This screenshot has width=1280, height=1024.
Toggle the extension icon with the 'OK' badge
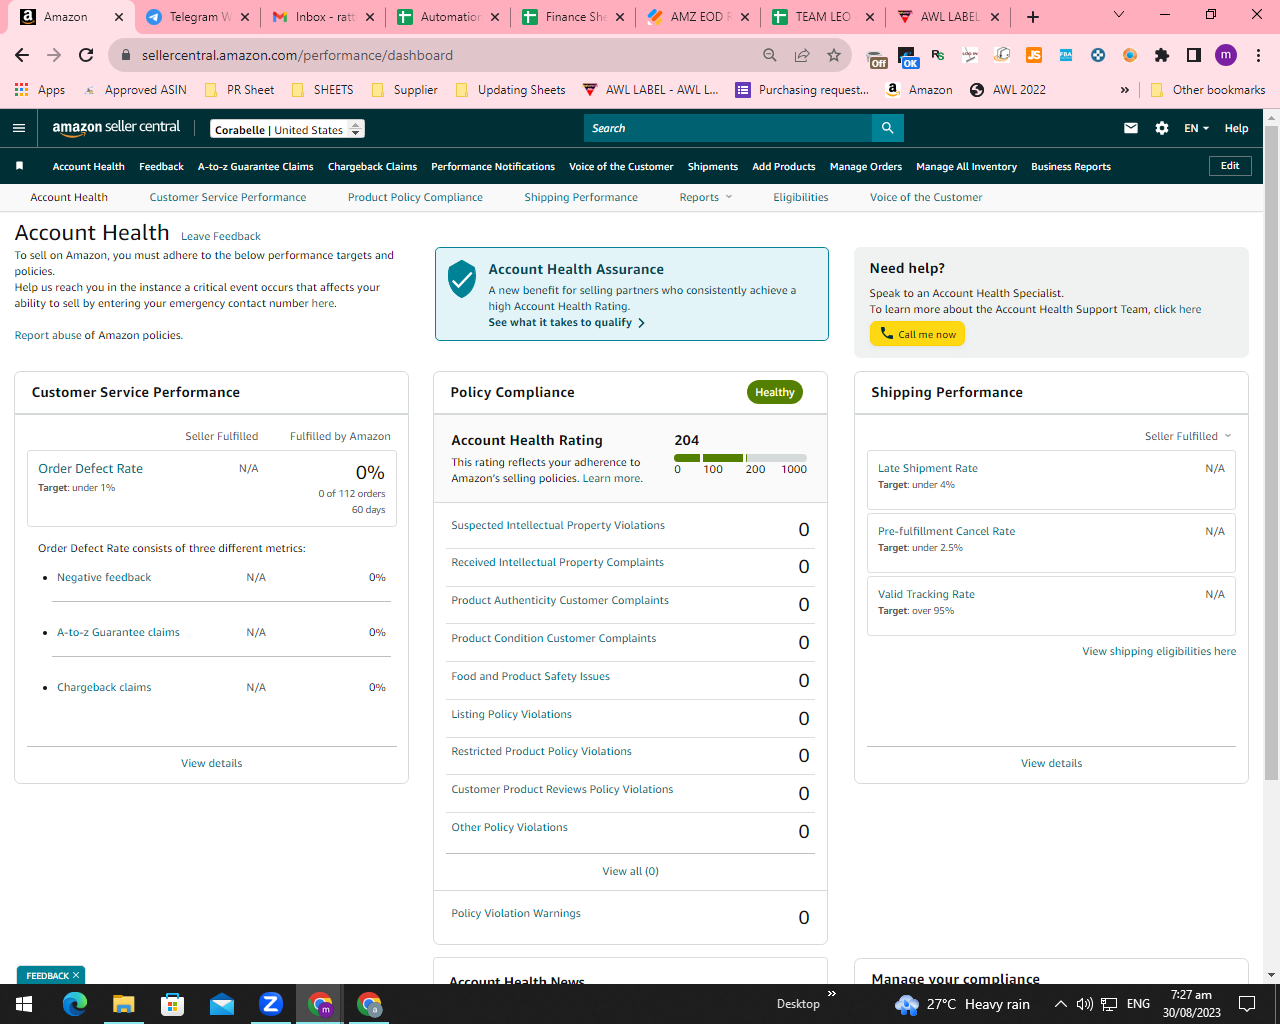908,57
